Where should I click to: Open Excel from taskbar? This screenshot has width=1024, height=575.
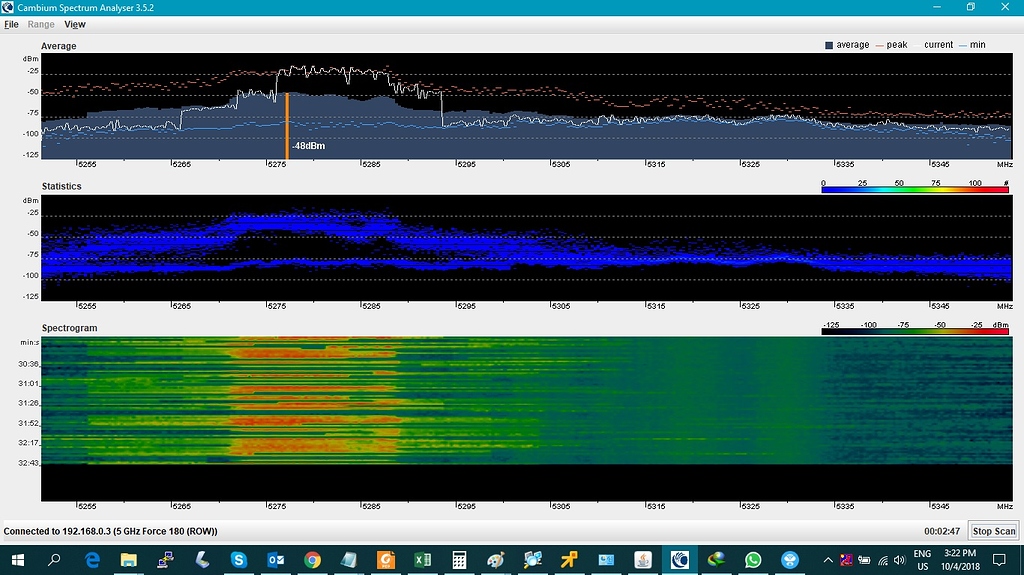pyautogui.click(x=423, y=560)
